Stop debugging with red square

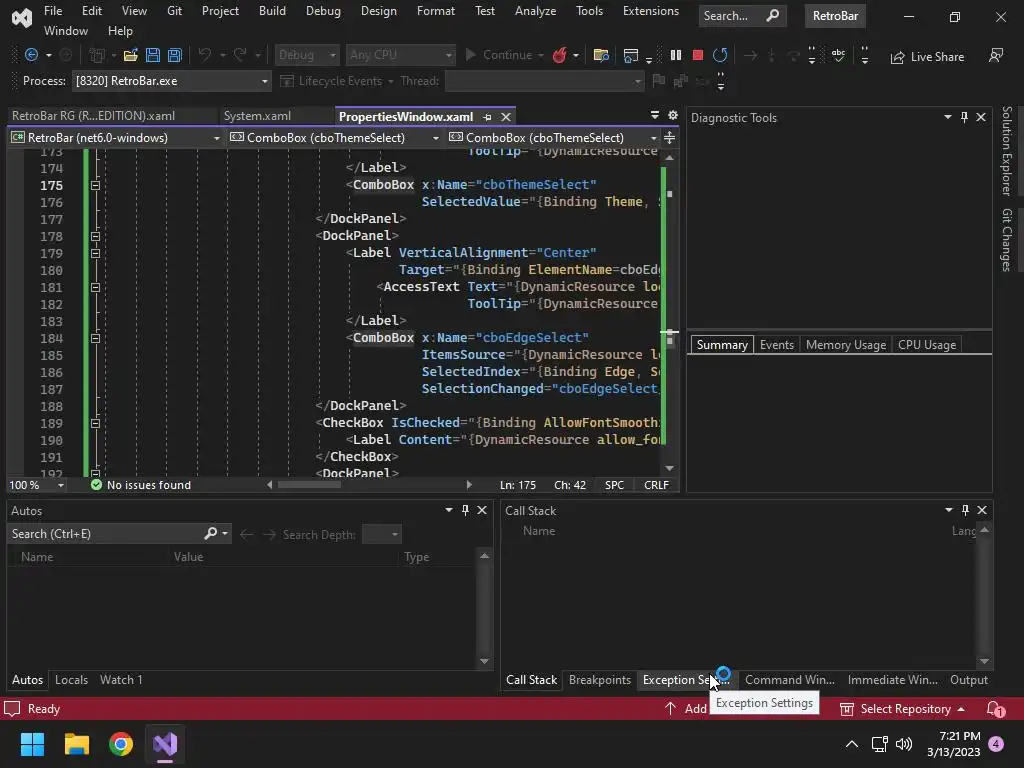click(x=697, y=56)
